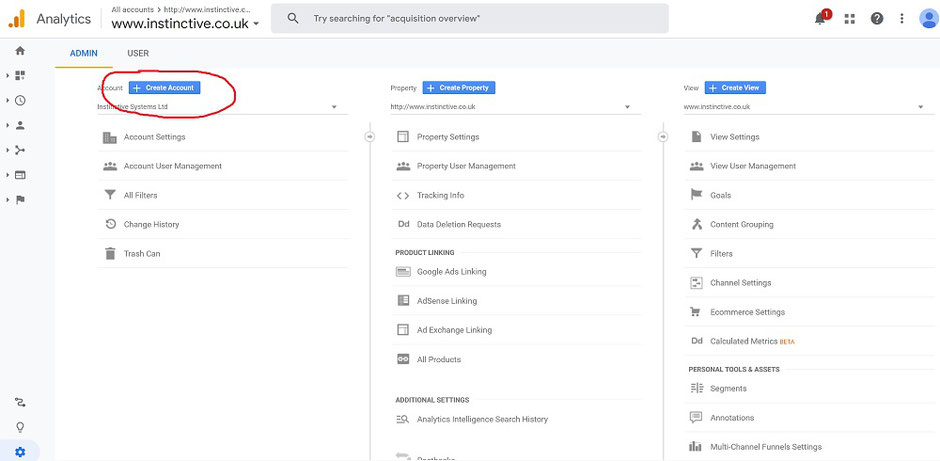Screen dimensions: 940x461
Task: Switch to the USER tab
Action: (x=138, y=53)
